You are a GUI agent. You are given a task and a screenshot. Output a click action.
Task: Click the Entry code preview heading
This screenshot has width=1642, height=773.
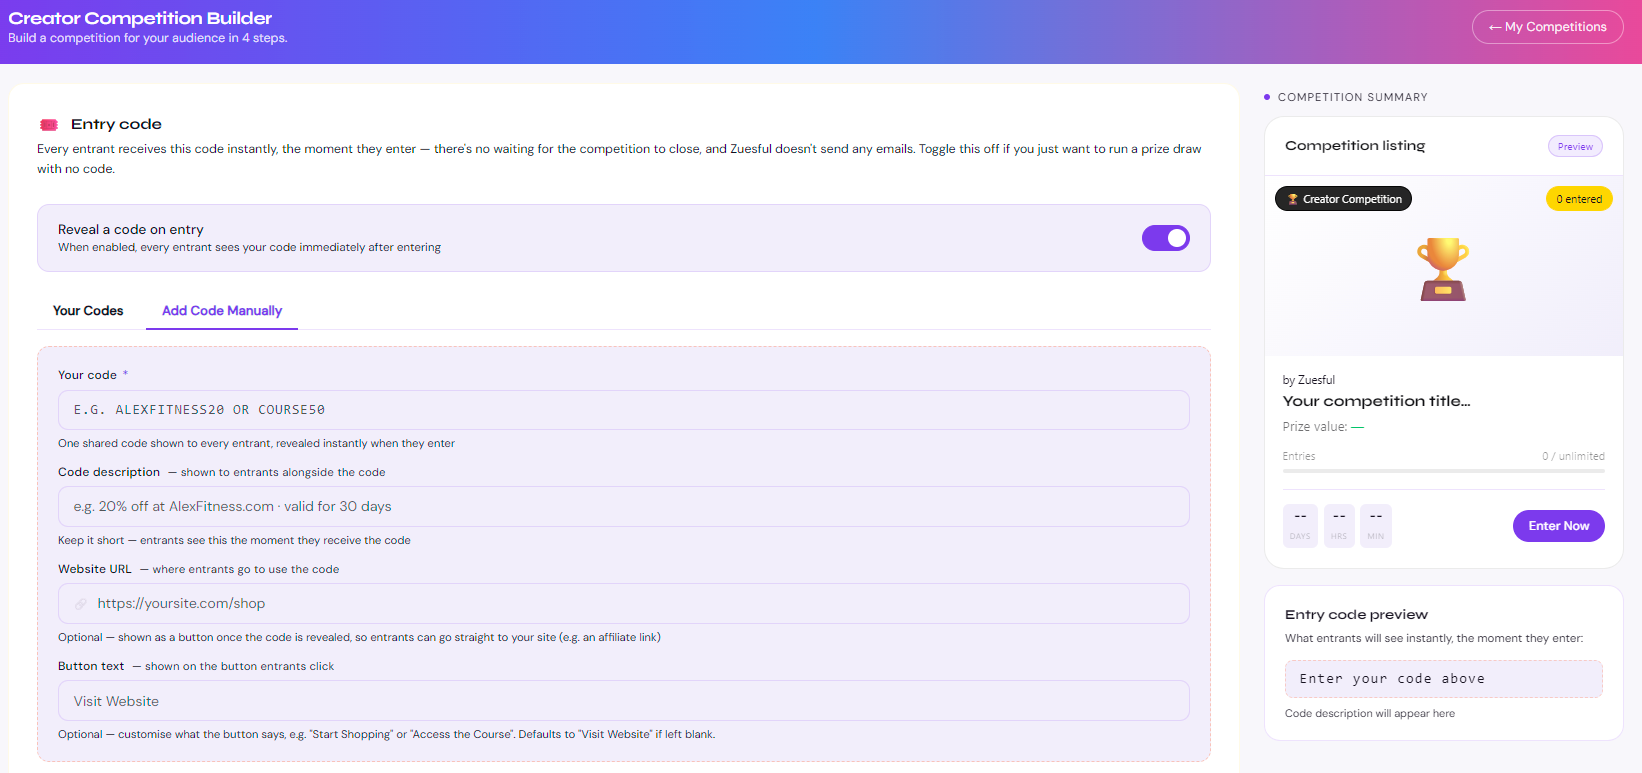(x=1356, y=615)
